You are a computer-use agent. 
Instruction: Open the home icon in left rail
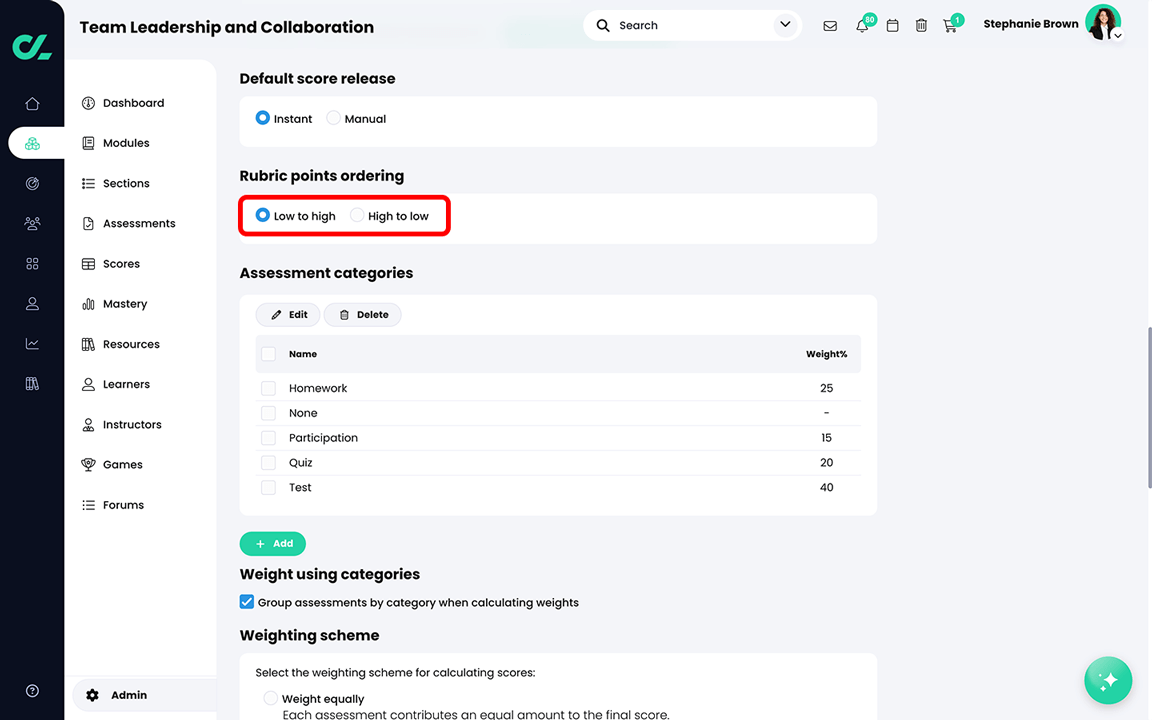click(x=32, y=104)
